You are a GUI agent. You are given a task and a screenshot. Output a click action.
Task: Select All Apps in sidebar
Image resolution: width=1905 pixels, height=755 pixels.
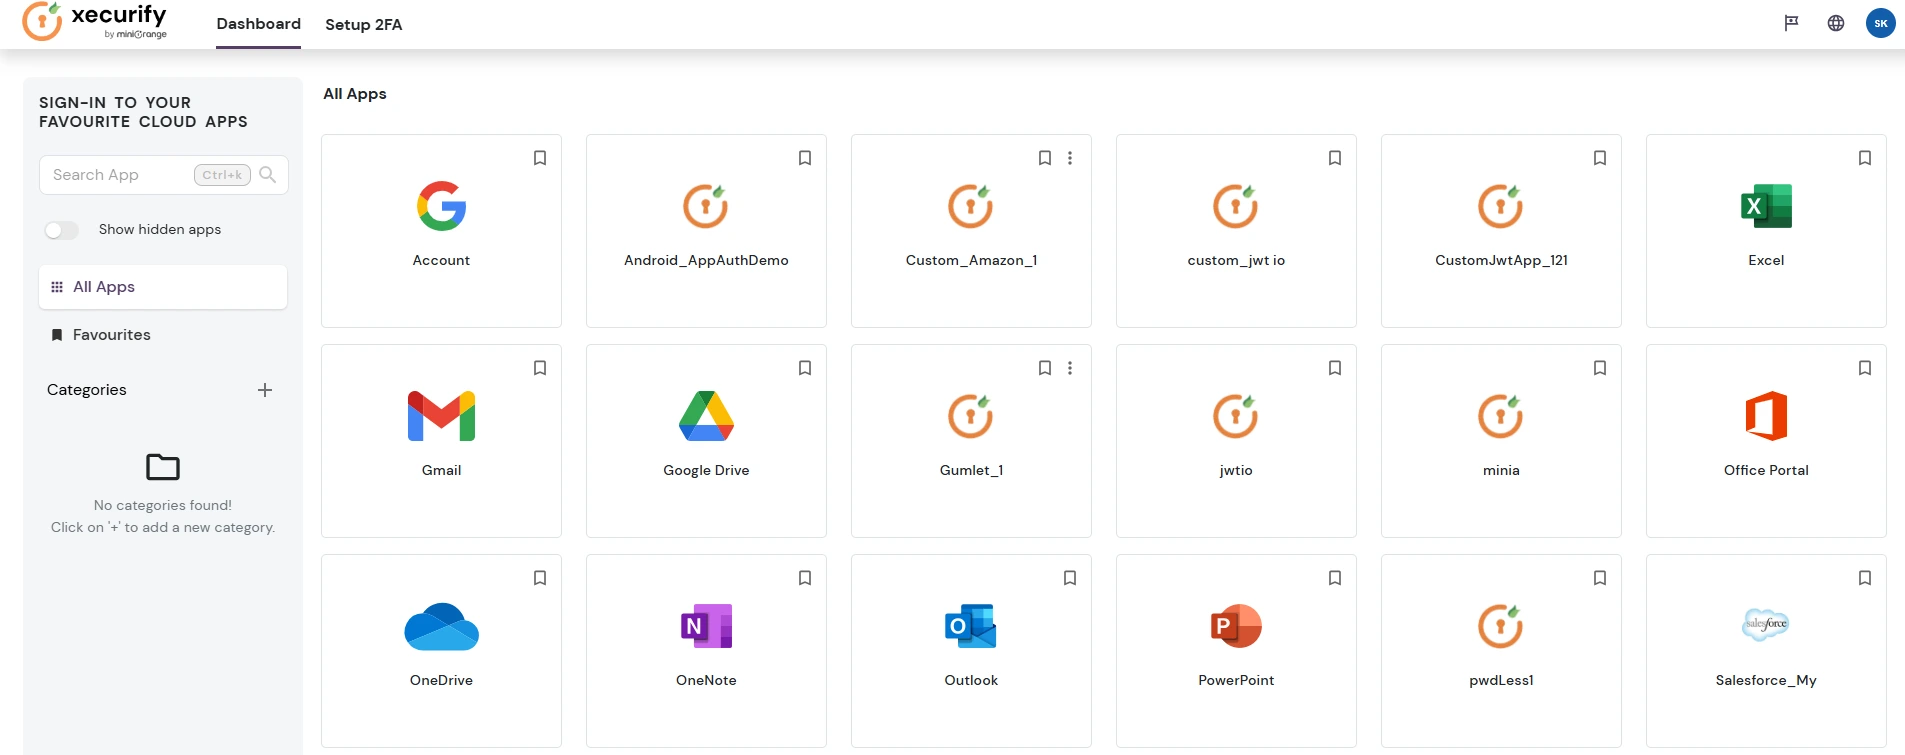(163, 287)
